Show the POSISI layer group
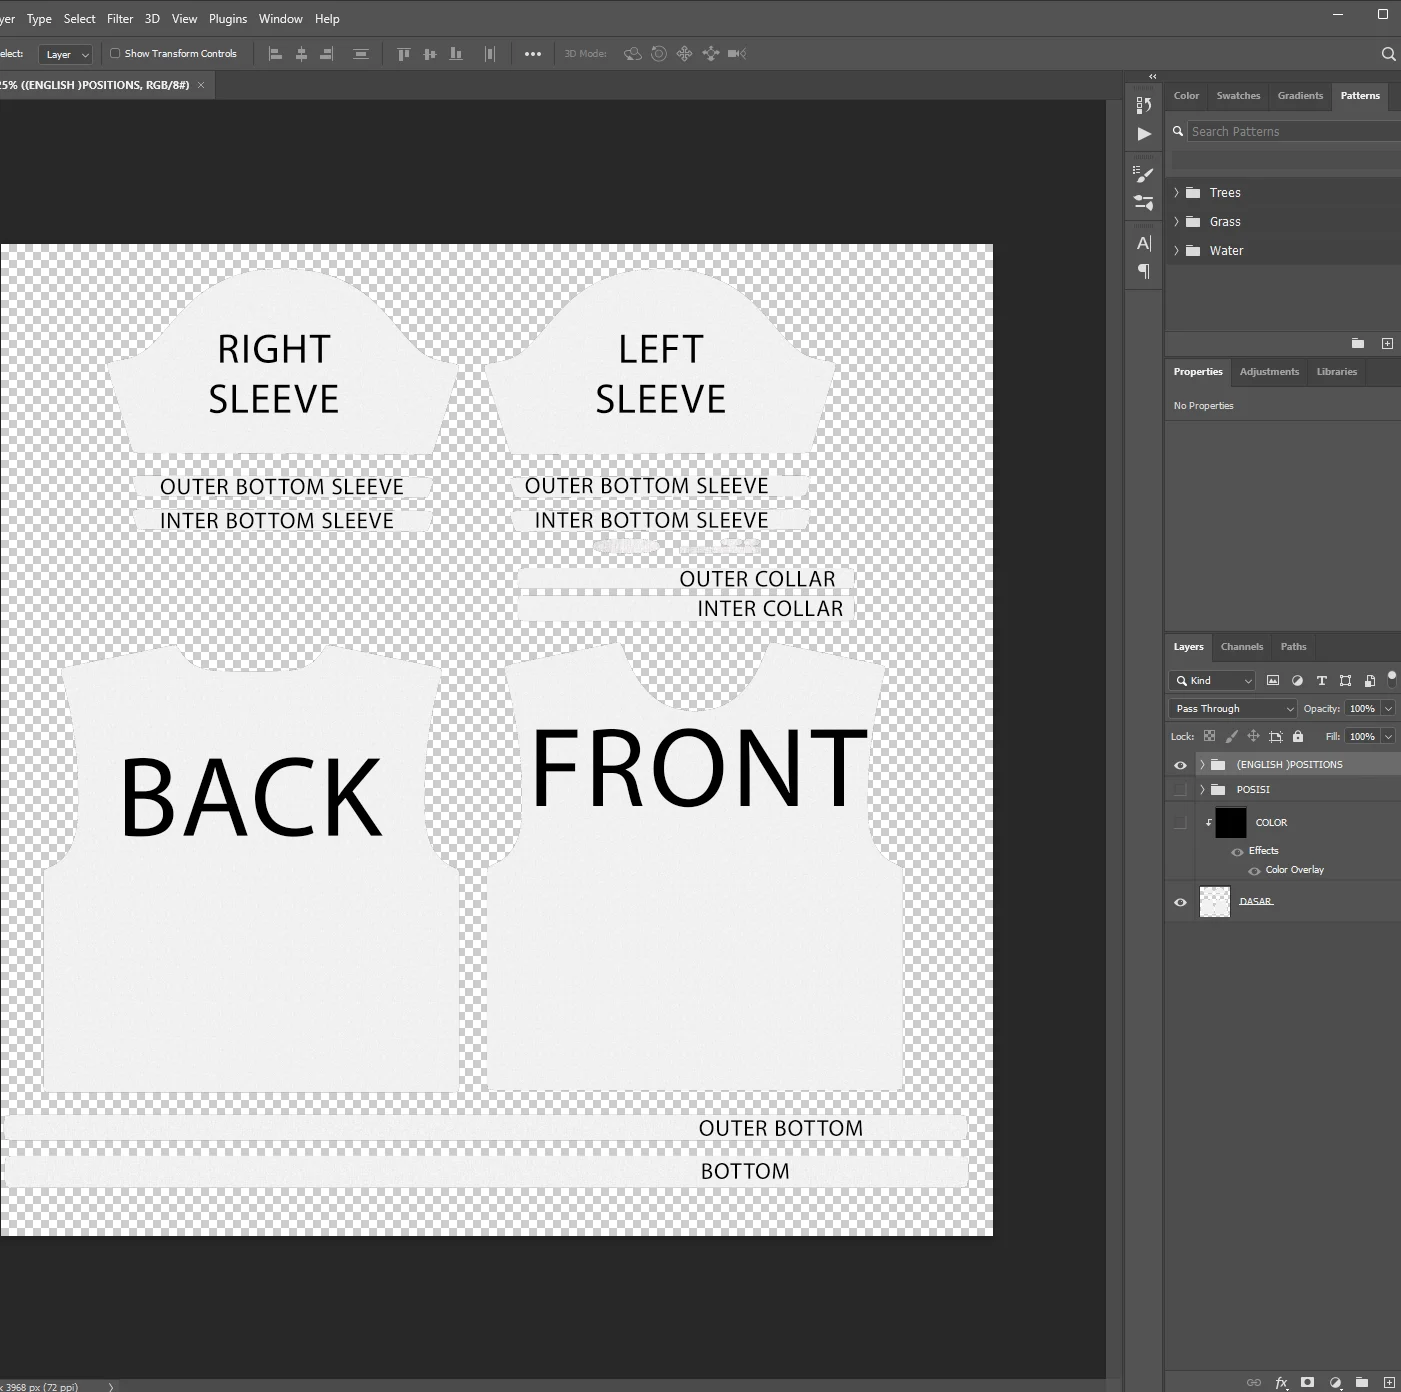This screenshot has width=1401, height=1392. tap(1180, 790)
